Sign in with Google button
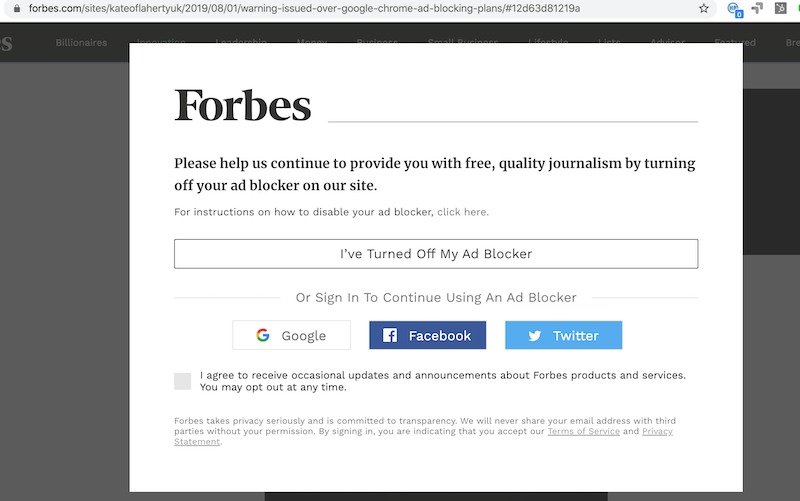The height and width of the screenshot is (501, 800). [x=291, y=335]
